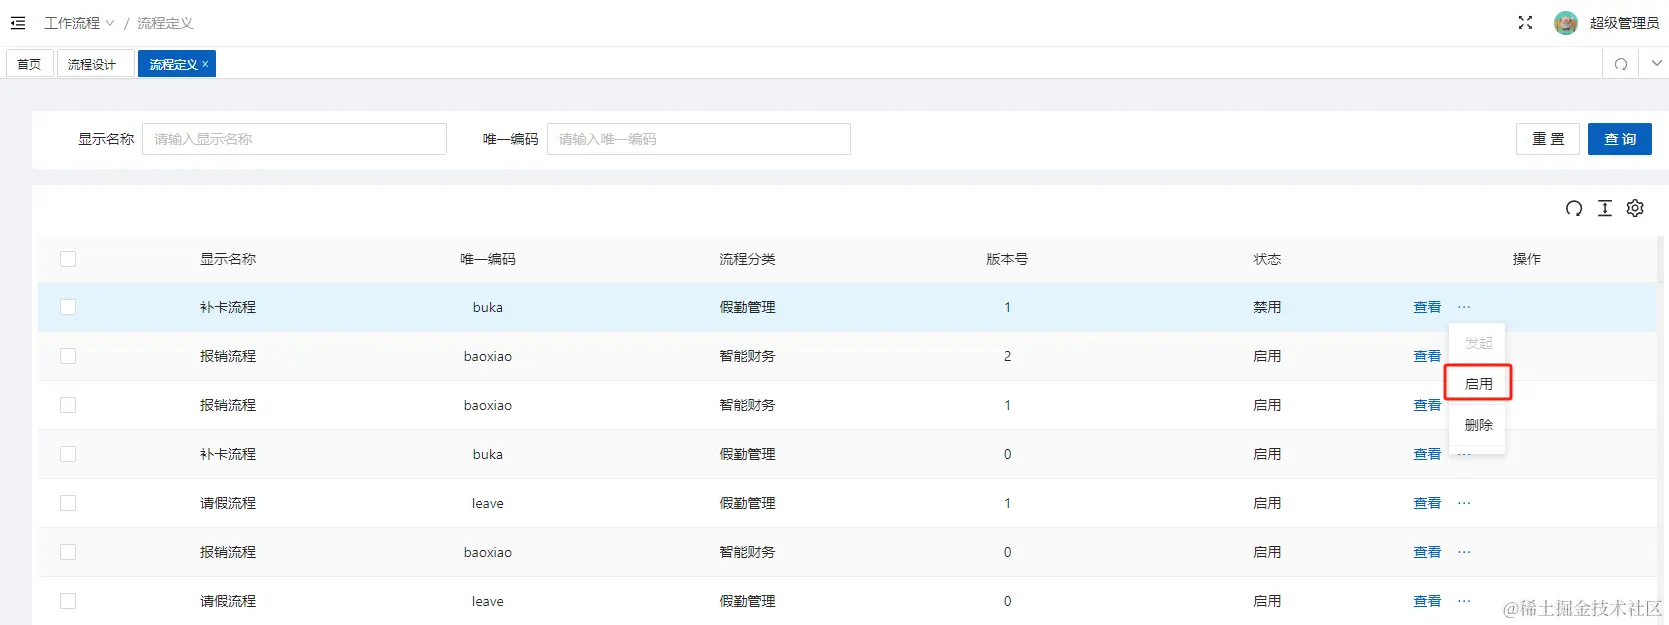Choose 发起 in the action menu
Viewport: 1669px width, 625px height.
1478,343
